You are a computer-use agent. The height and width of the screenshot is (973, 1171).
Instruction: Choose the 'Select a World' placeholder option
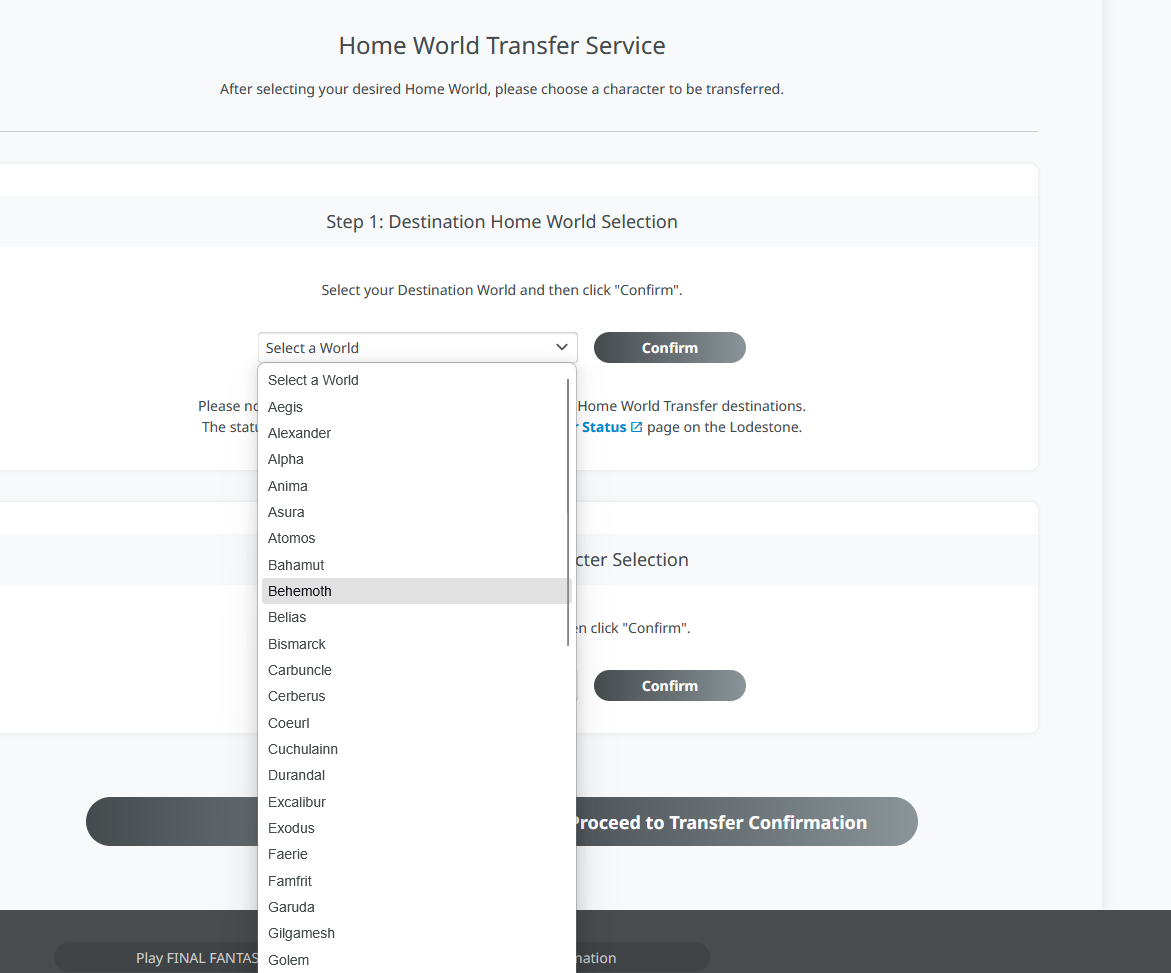click(x=416, y=380)
